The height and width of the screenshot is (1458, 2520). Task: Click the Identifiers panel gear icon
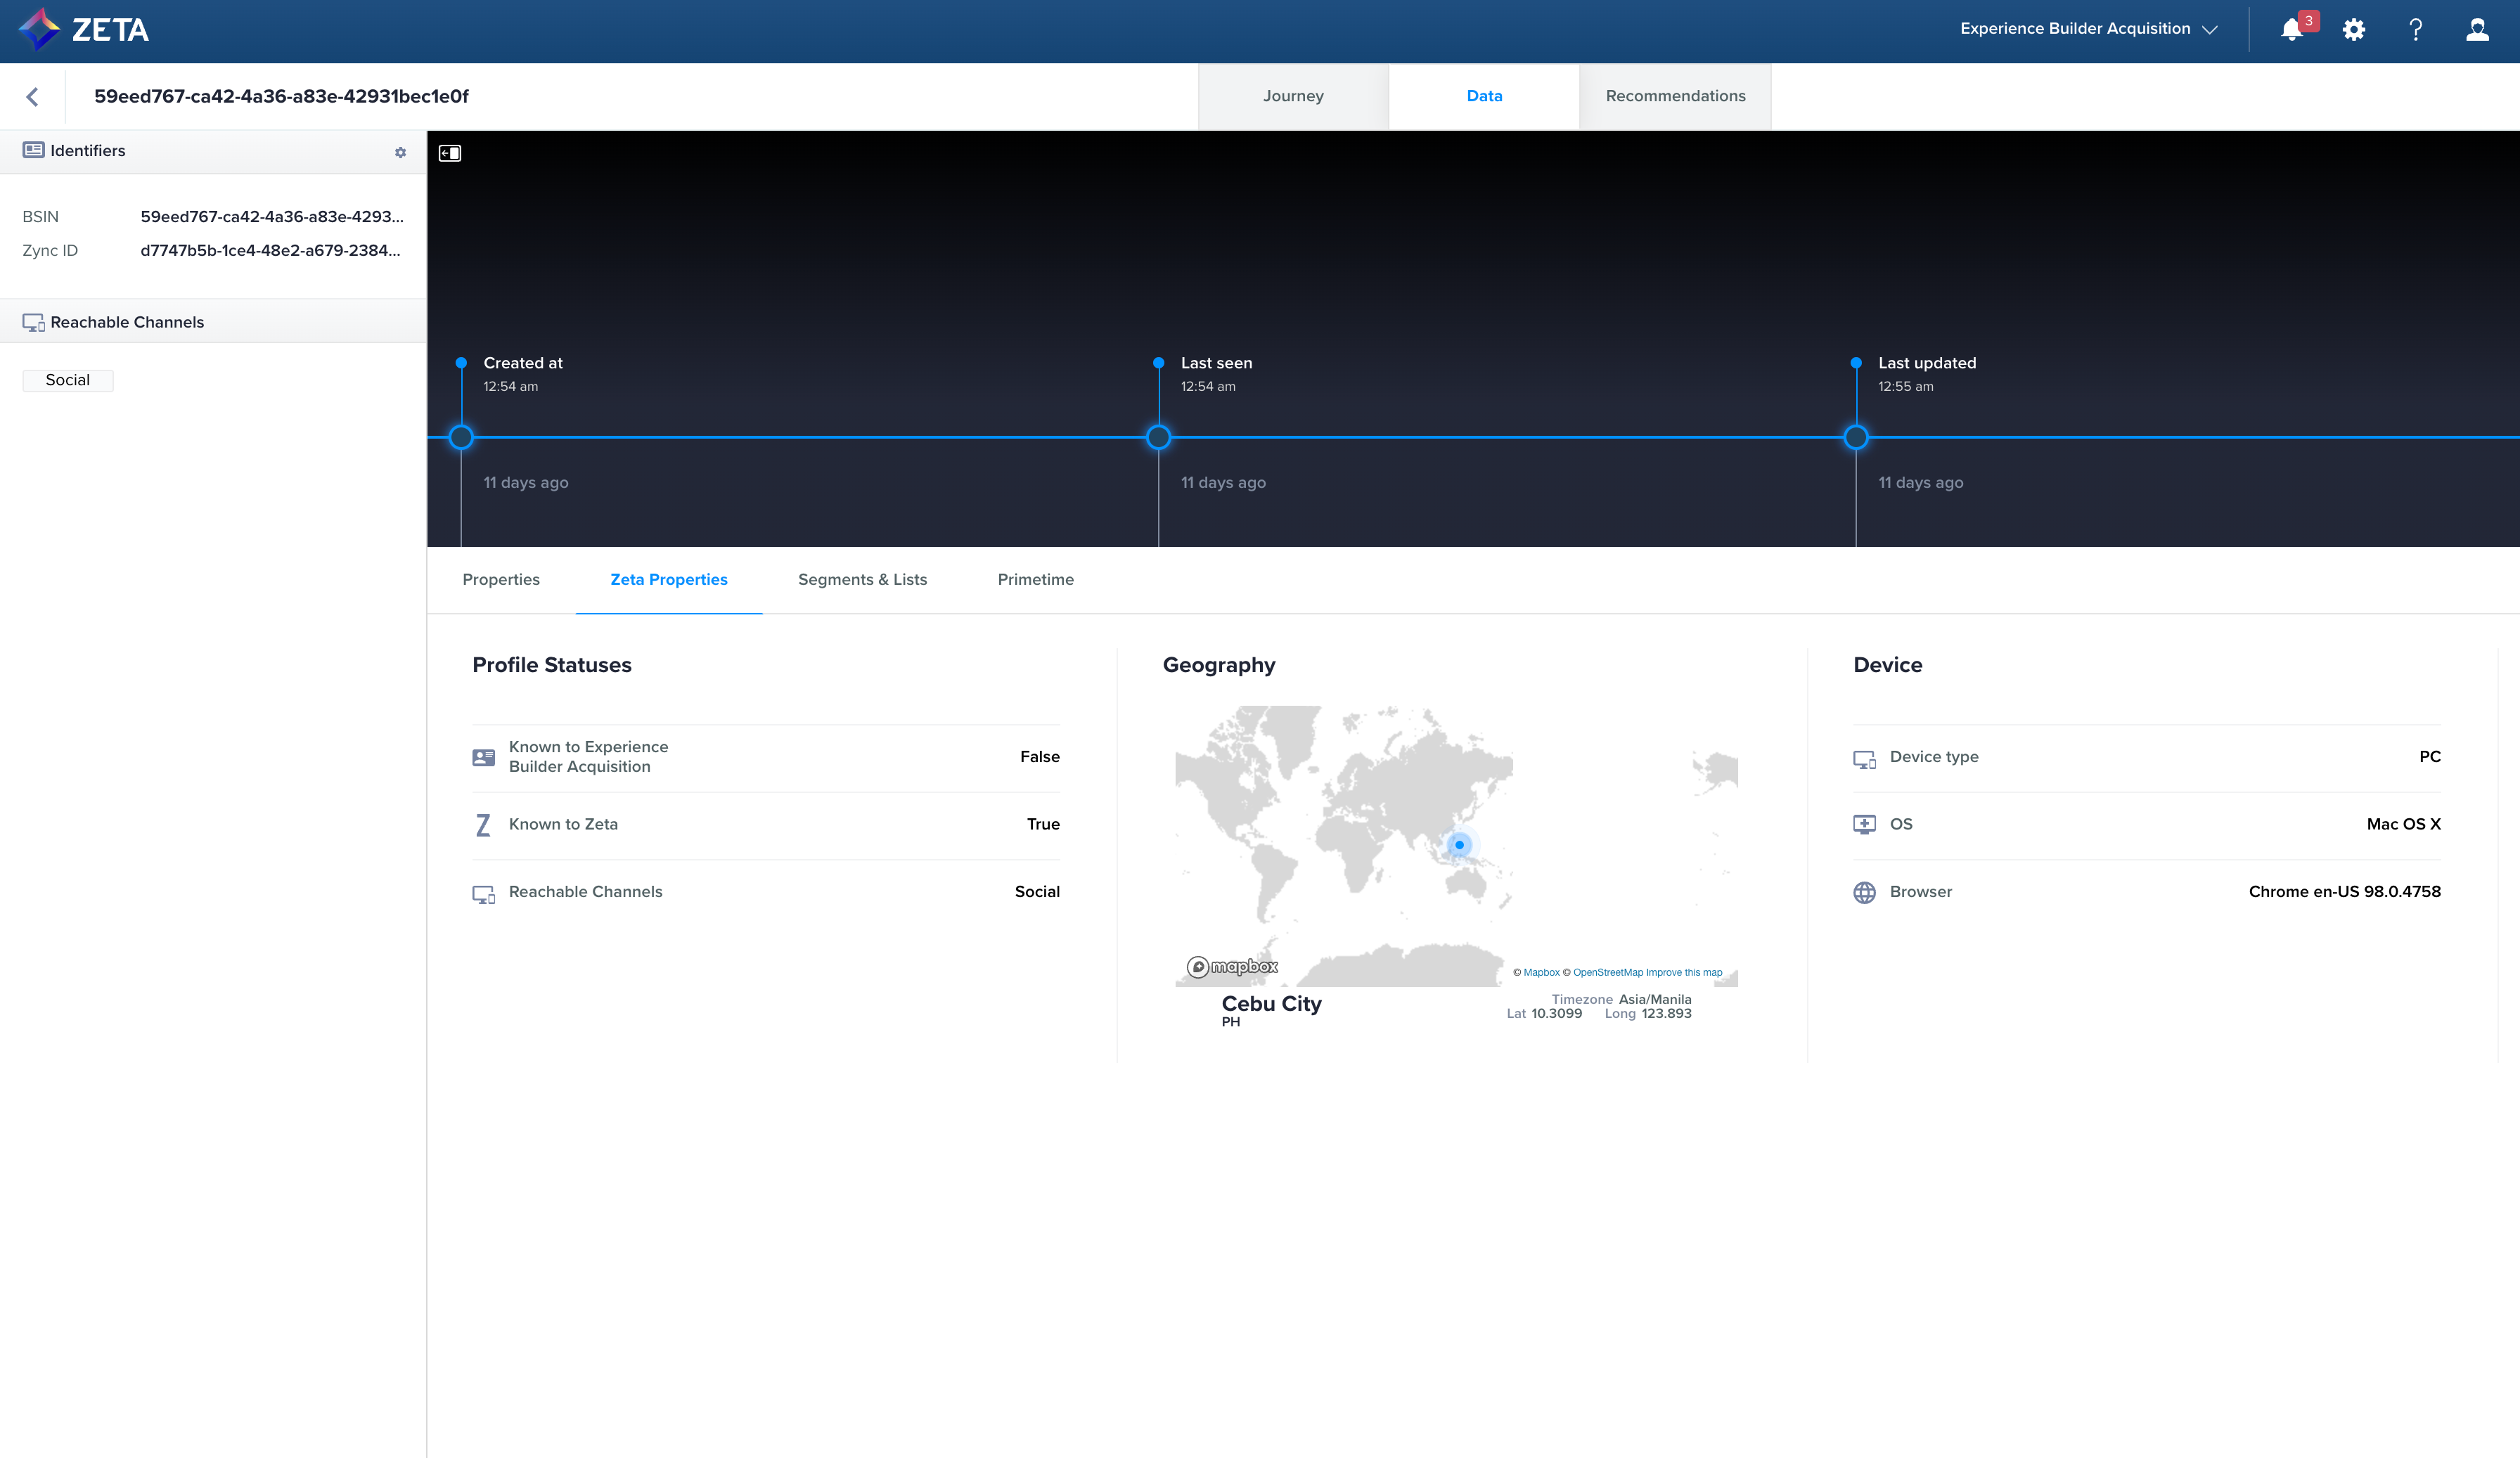tap(400, 152)
